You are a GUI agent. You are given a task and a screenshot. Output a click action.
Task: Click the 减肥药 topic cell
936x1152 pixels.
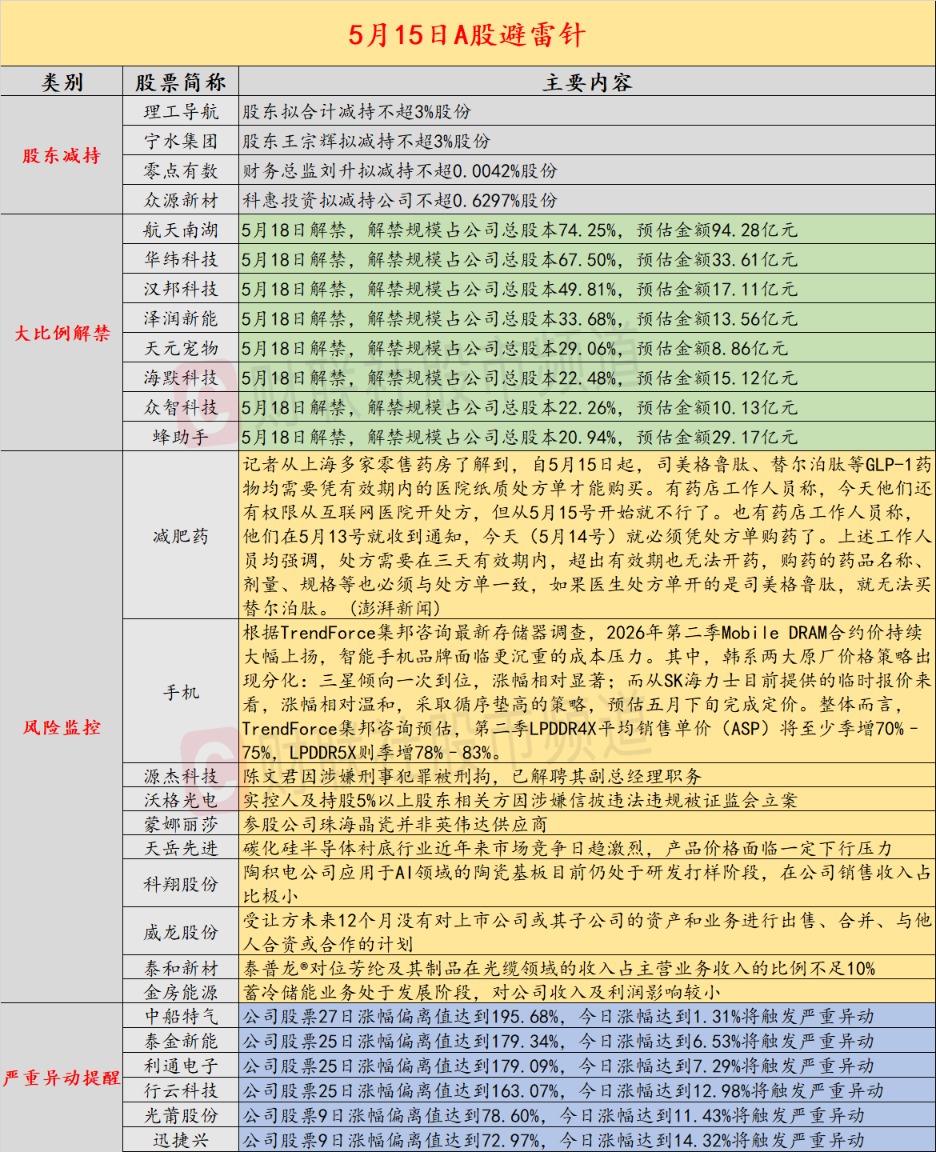click(x=181, y=536)
